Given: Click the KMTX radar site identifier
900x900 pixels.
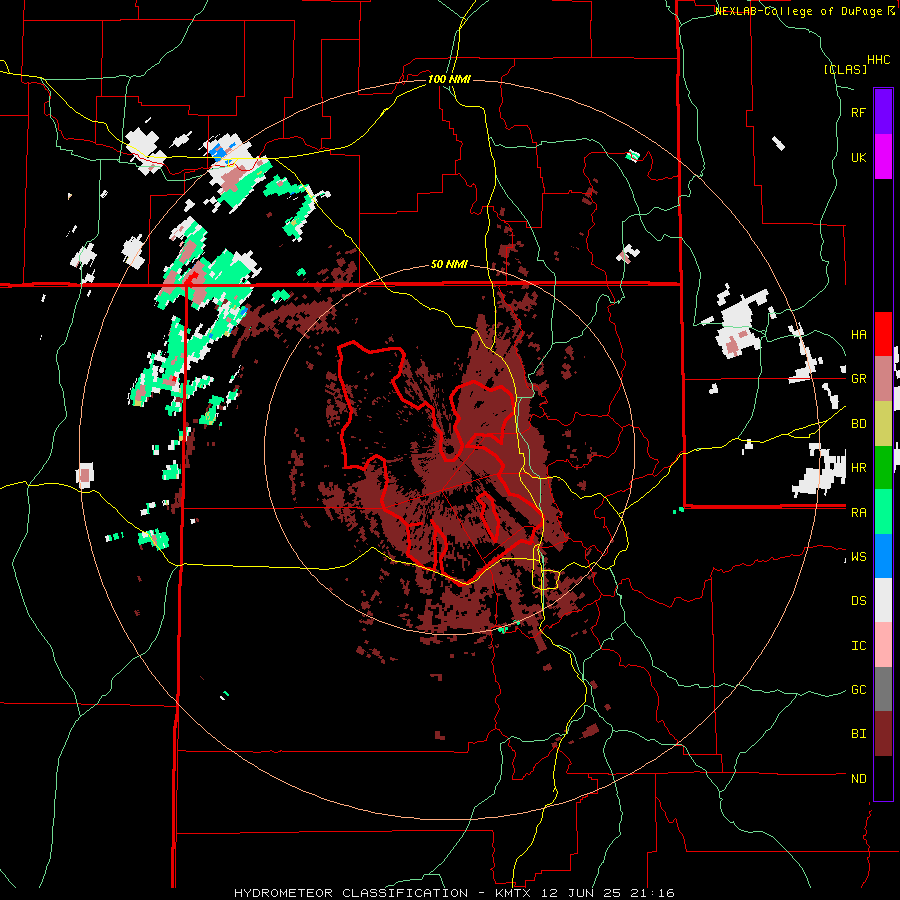Looking at the screenshot, I should tap(515, 893).
